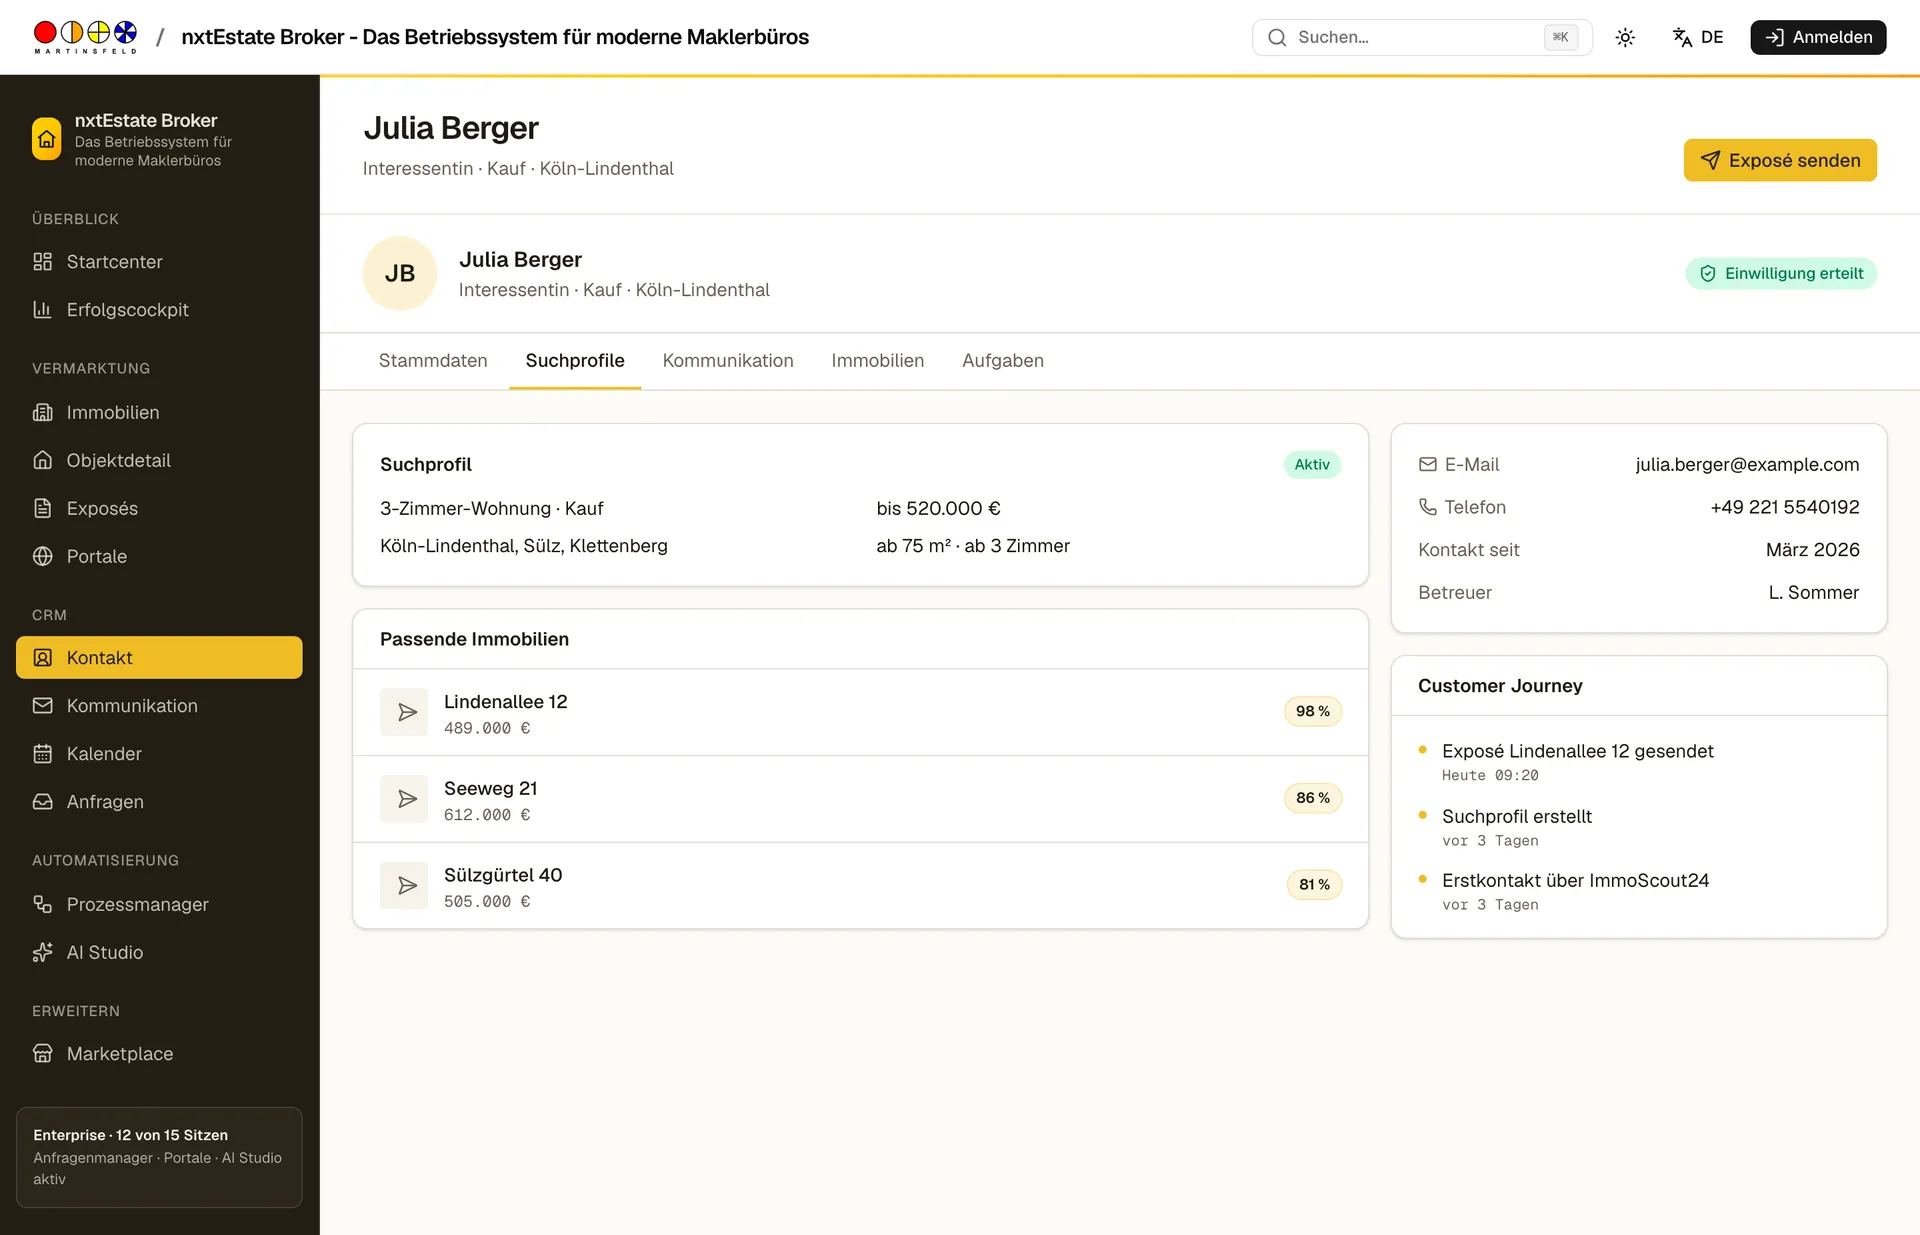
Task: Click the JB avatar circle
Action: (x=400, y=274)
